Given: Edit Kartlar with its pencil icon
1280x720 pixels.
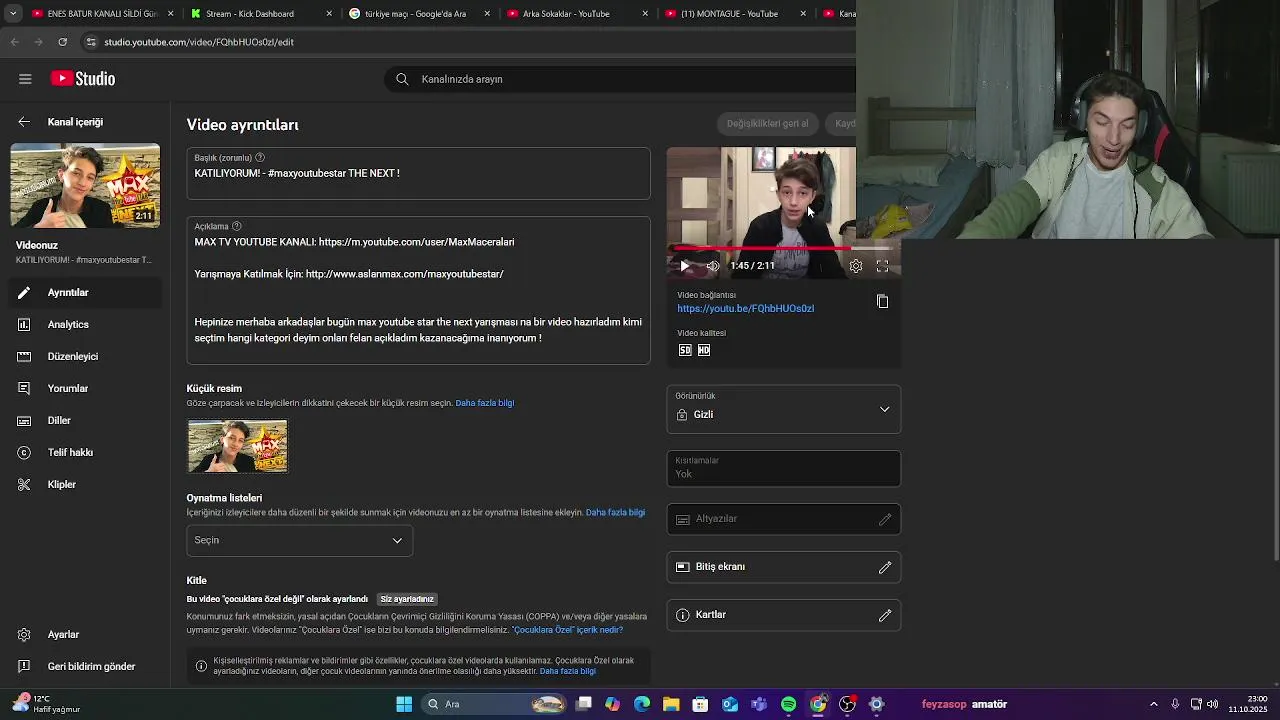Looking at the screenshot, I should pyautogui.click(x=885, y=615).
